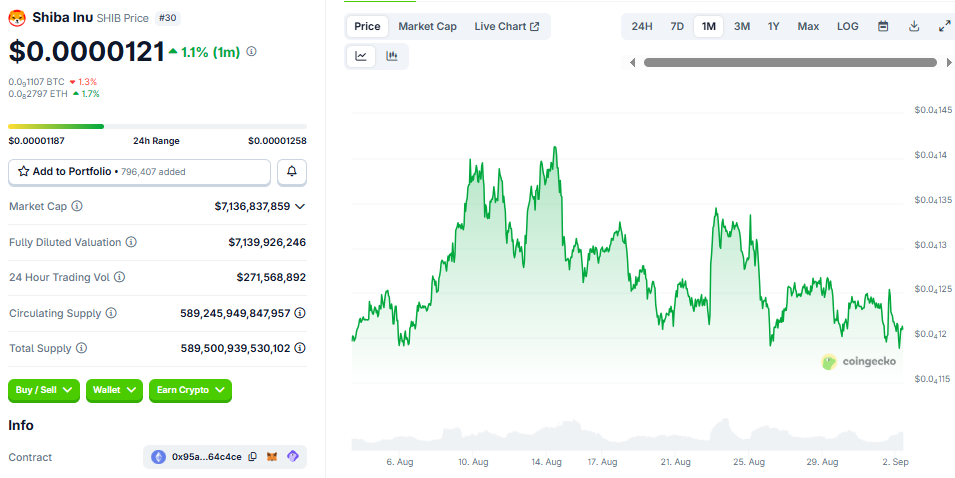Switch to line chart view icon
The width and height of the screenshot is (955, 478).
(x=361, y=57)
